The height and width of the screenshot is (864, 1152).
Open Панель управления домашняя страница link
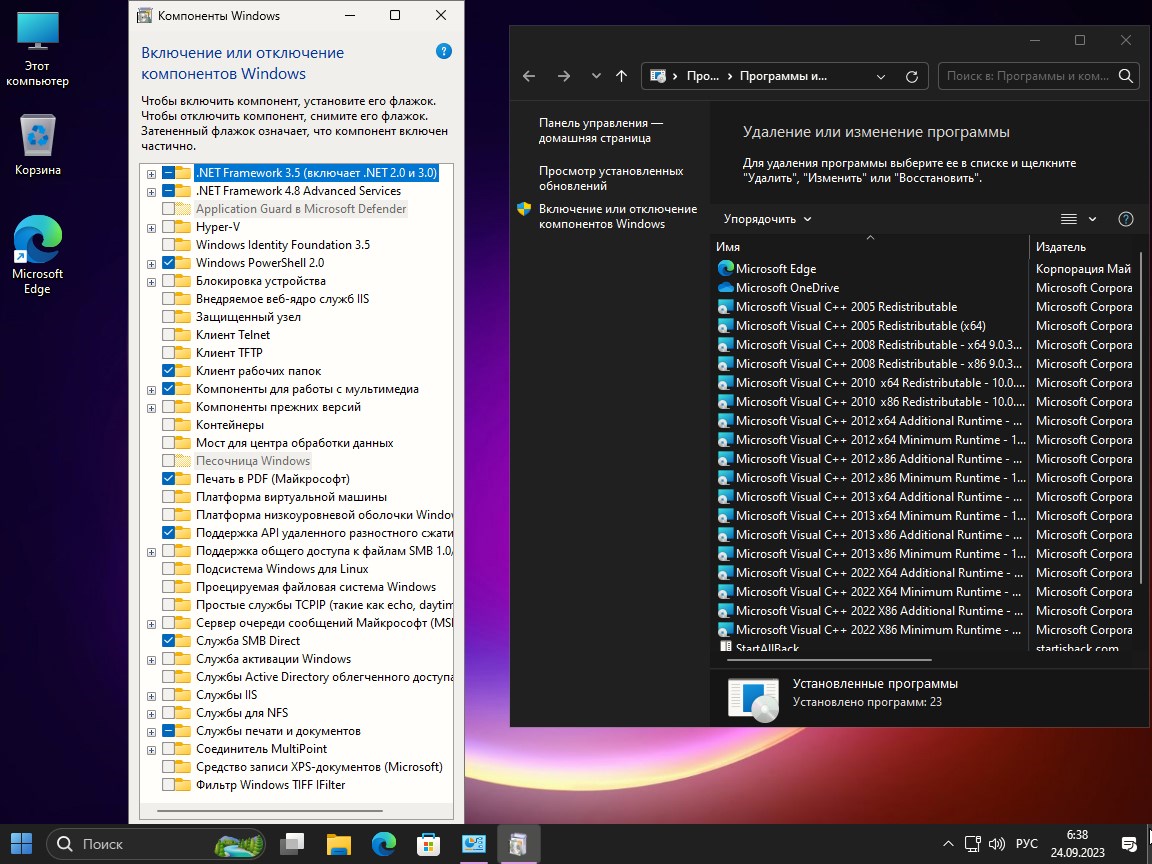coord(601,130)
